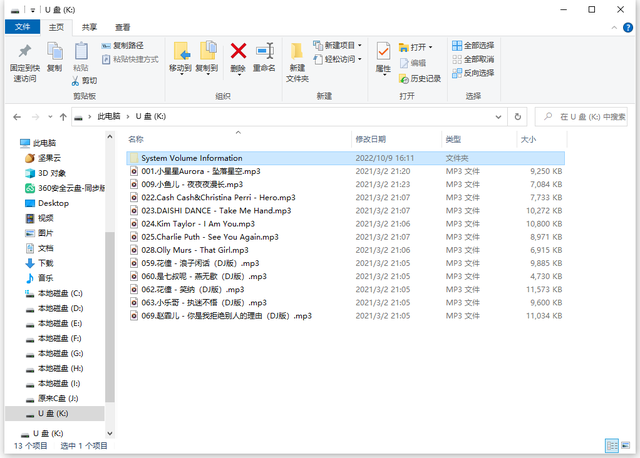Switch to the 主页 ribbon tab
This screenshot has width=640, height=458.
point(56,27)
